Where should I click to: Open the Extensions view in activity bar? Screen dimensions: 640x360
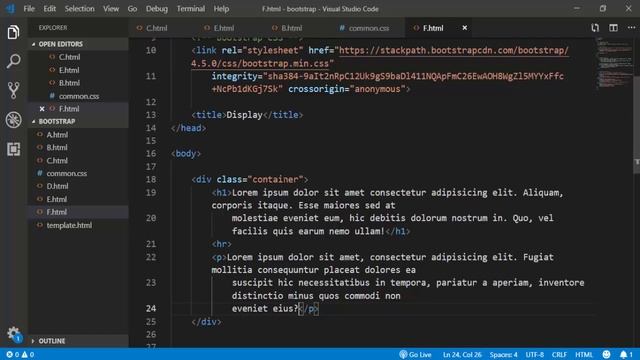pyautogui.click(x=13, y=149)
